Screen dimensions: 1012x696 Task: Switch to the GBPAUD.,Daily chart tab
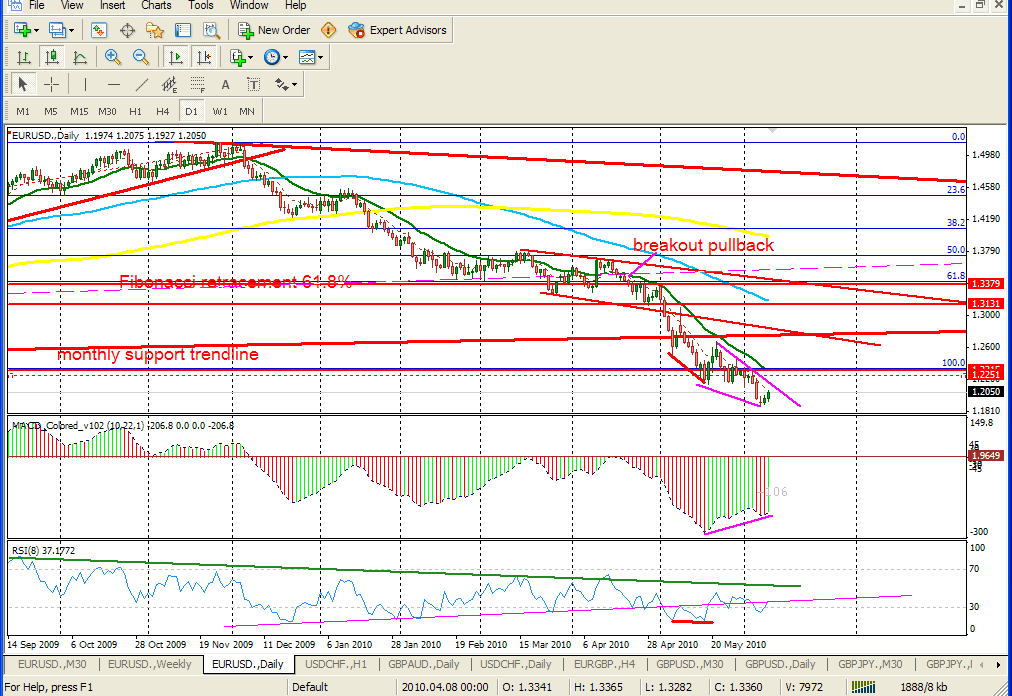[x=424, y=664]
